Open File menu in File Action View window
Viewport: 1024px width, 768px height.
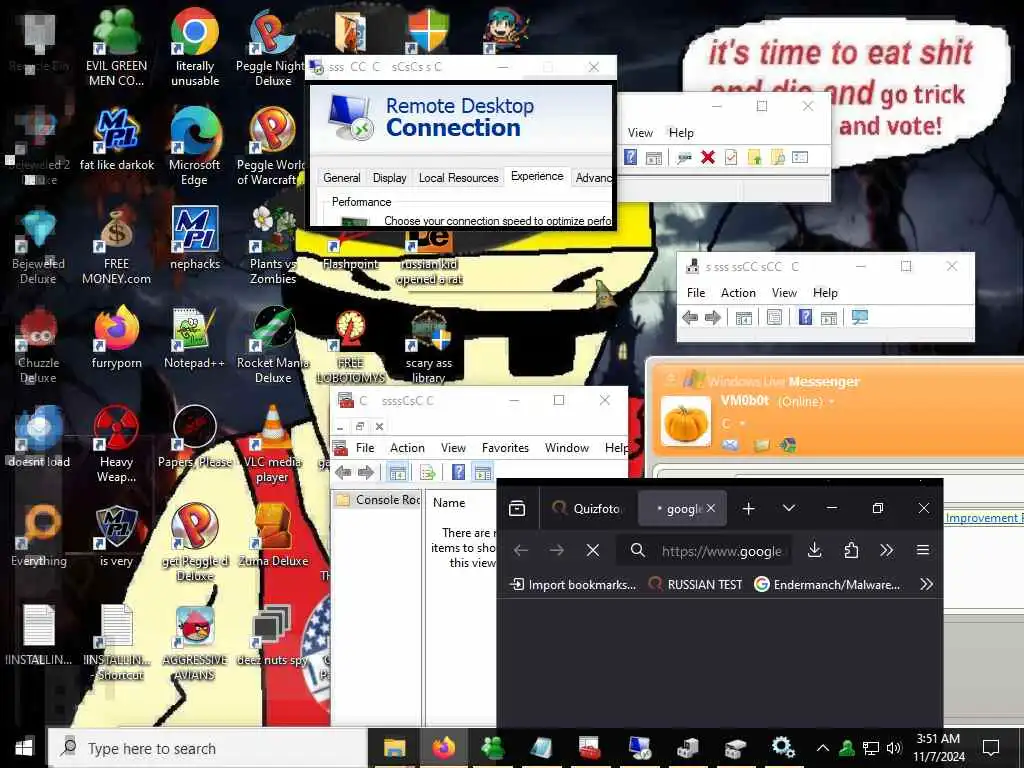point(696,293)
